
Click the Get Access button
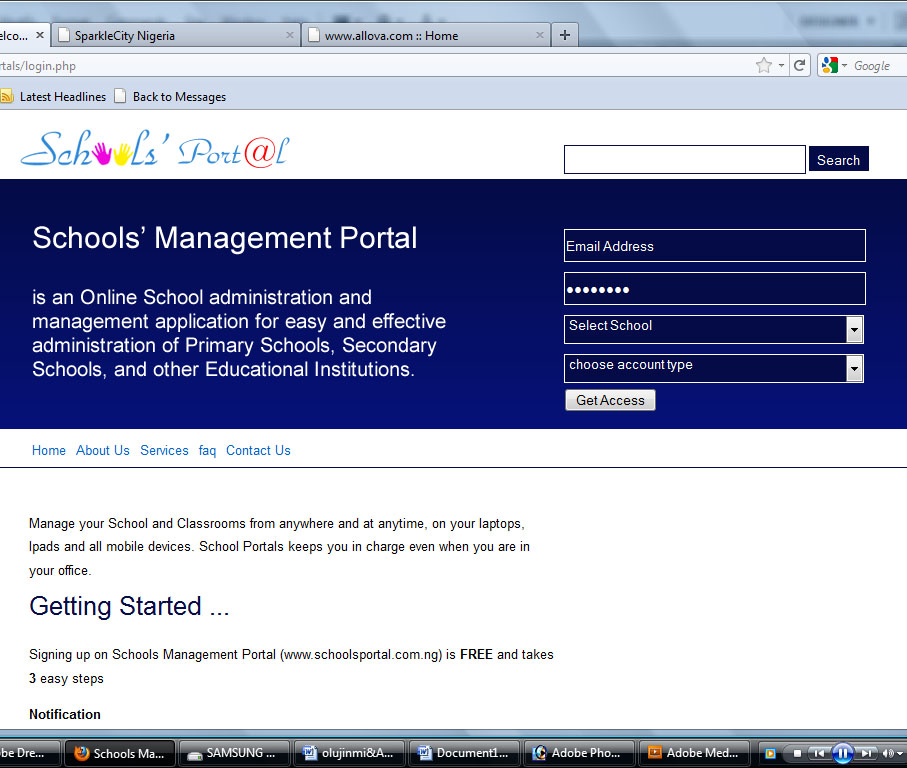[x=610, y=400]
